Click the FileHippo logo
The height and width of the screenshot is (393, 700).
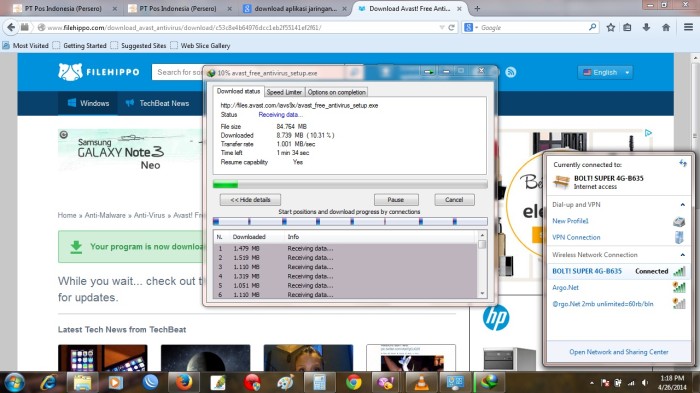pyautogui.click(x=99, y=72)
